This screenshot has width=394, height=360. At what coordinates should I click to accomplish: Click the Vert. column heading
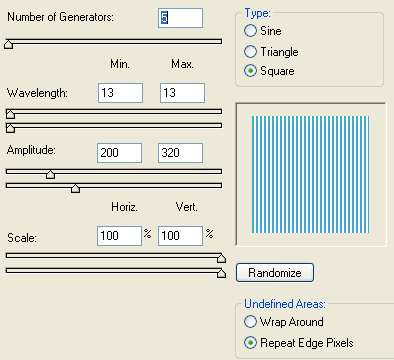[186, 207]
